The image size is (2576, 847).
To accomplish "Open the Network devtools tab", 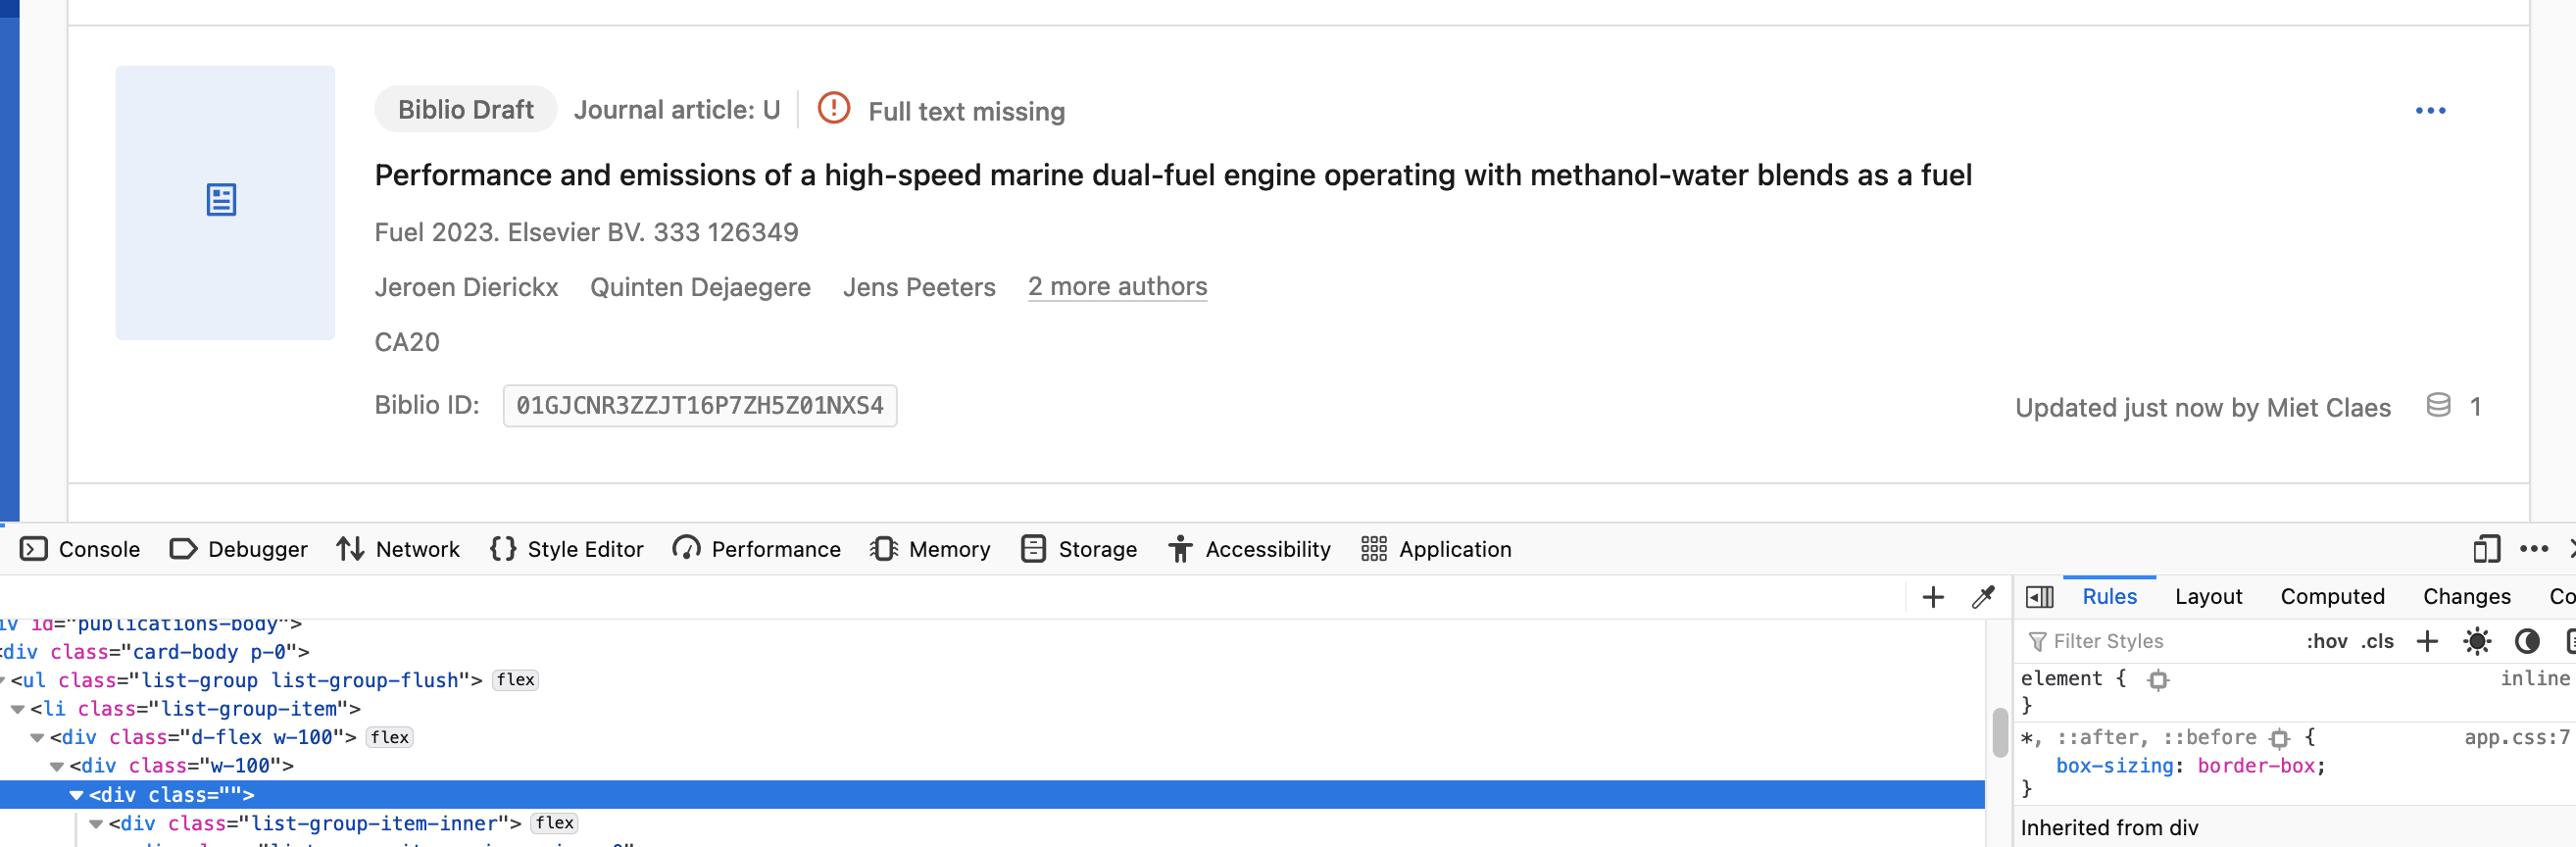I will pos(398,549).
